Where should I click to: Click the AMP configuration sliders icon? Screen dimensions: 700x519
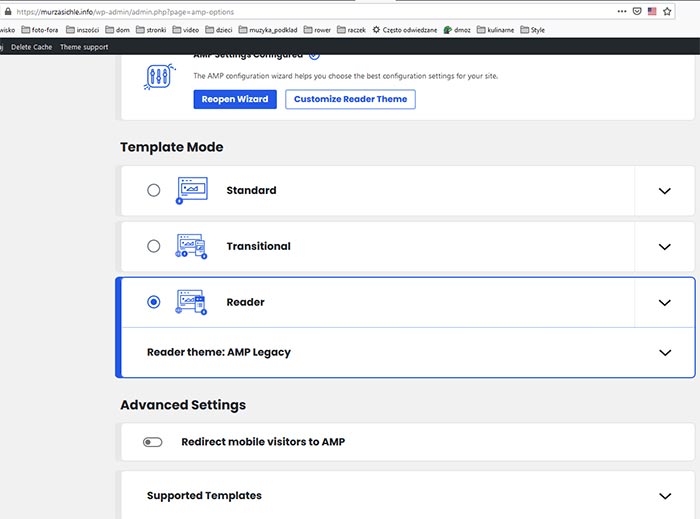point(159,76)
